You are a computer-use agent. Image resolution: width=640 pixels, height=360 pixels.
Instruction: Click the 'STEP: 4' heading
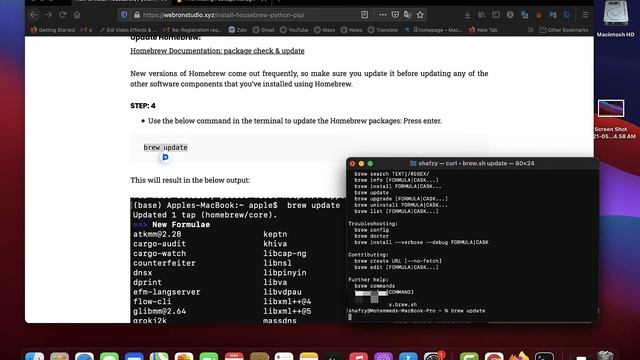pyautogui.click(x=143, y=106)
